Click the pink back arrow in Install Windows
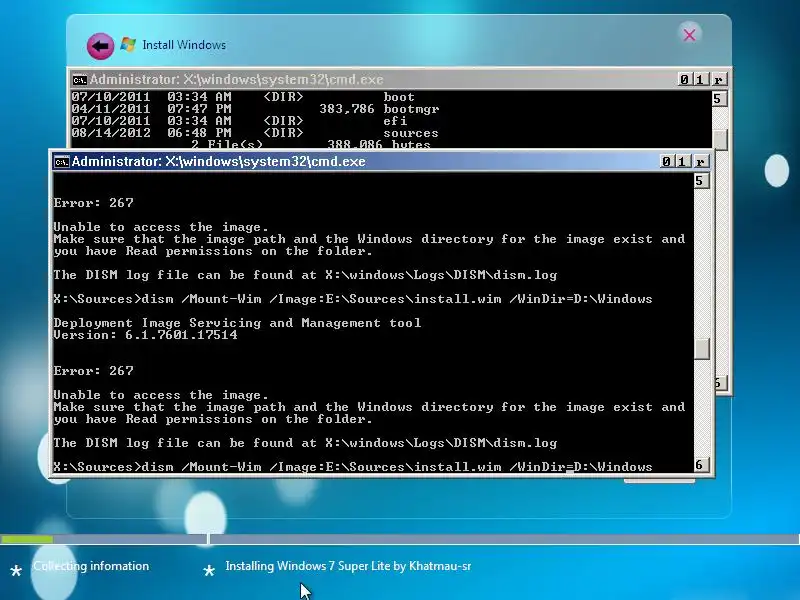800x600 pixels. 101,46
